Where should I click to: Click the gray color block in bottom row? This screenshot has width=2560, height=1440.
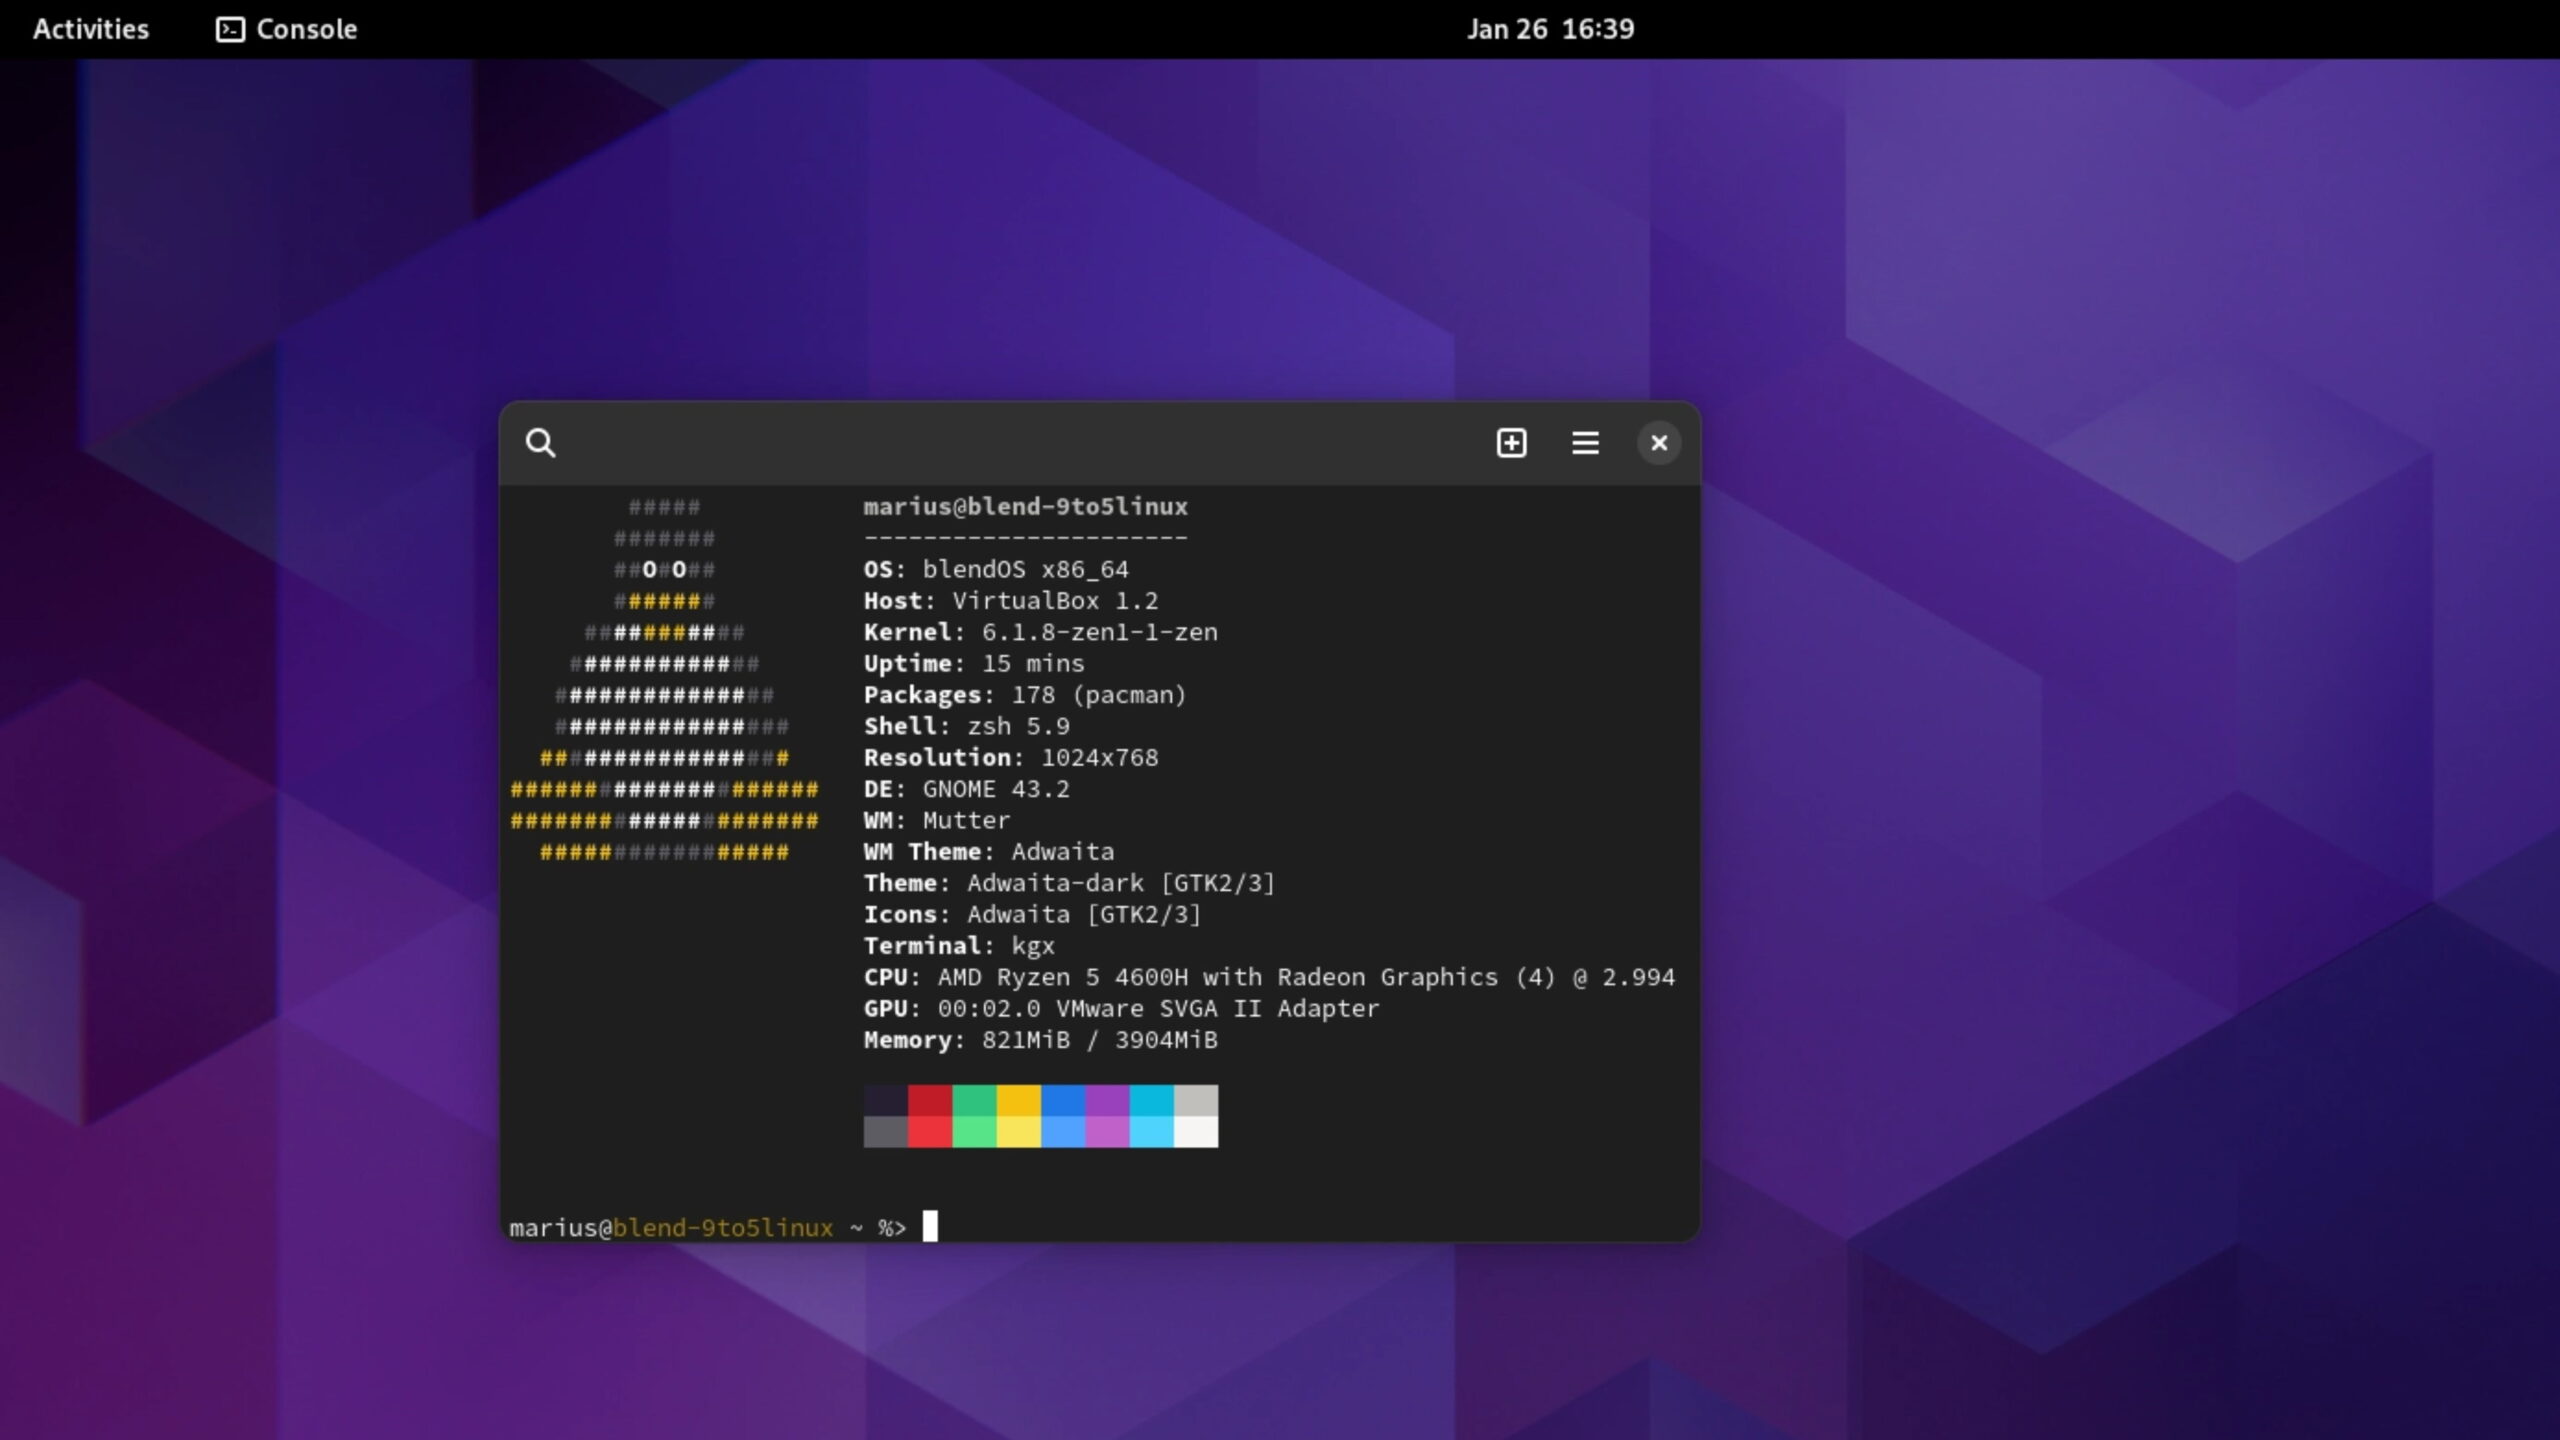click(886, 1132)
